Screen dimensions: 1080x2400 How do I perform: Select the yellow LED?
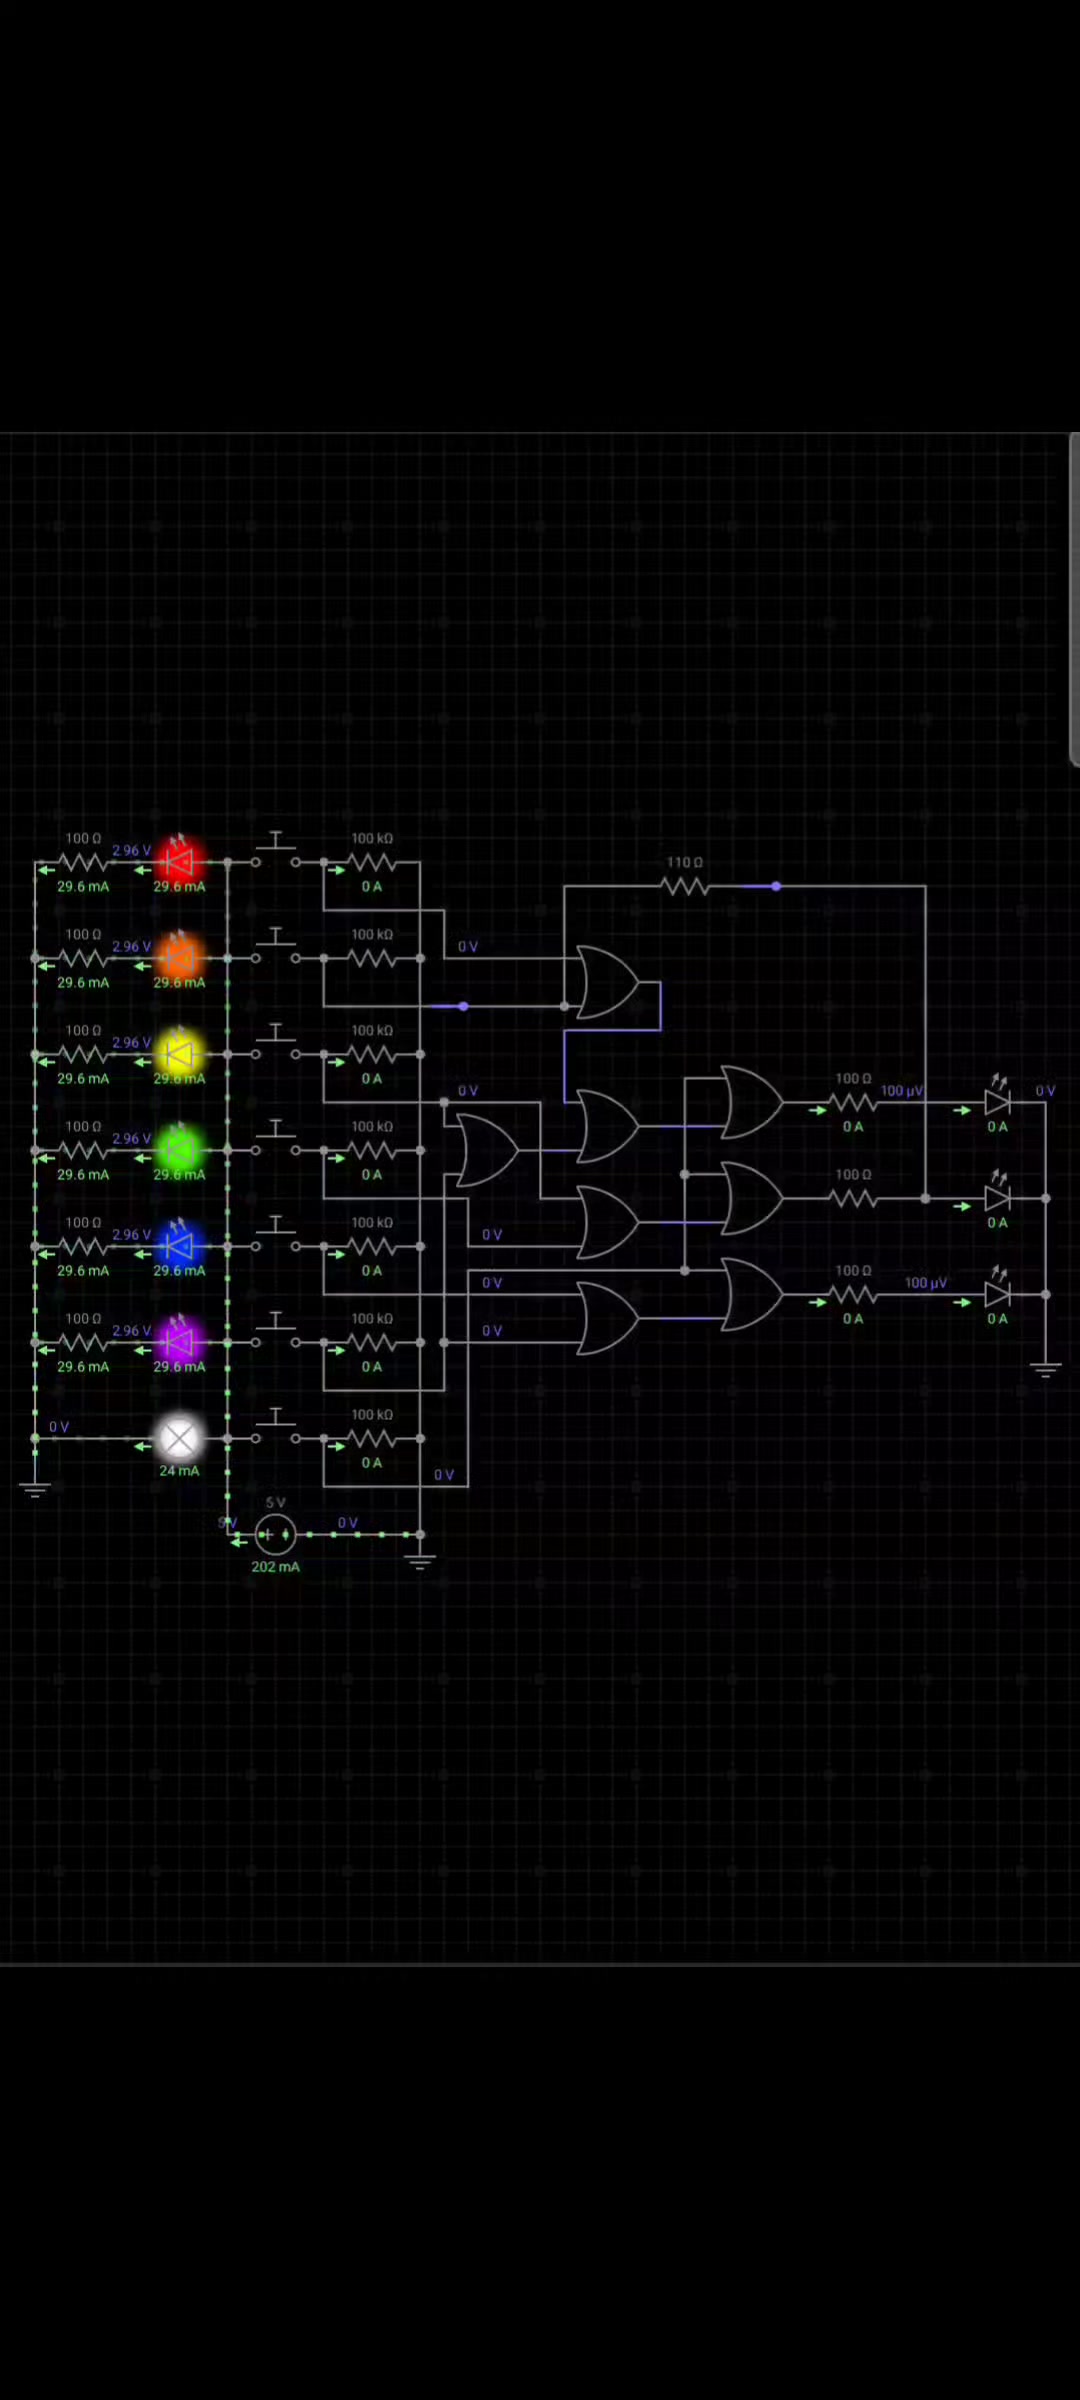(179, 1053)
